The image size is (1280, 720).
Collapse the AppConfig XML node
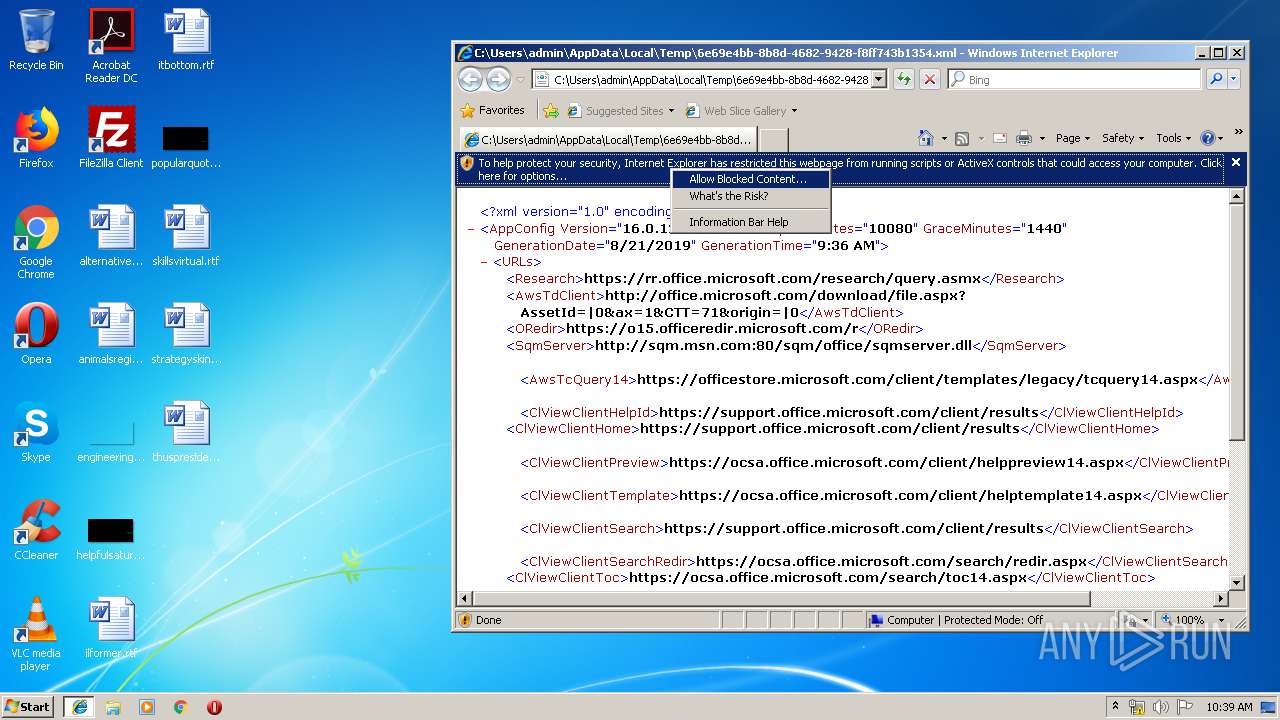click(x=471, y=229)
